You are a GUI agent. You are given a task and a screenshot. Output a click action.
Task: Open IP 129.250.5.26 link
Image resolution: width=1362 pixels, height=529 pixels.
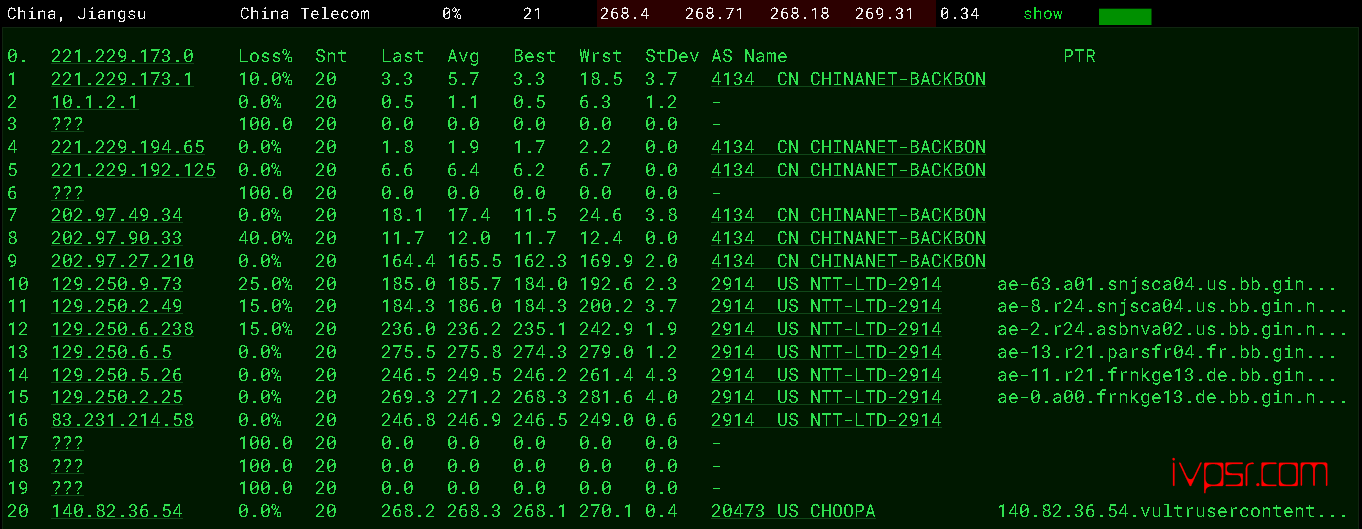117,375
